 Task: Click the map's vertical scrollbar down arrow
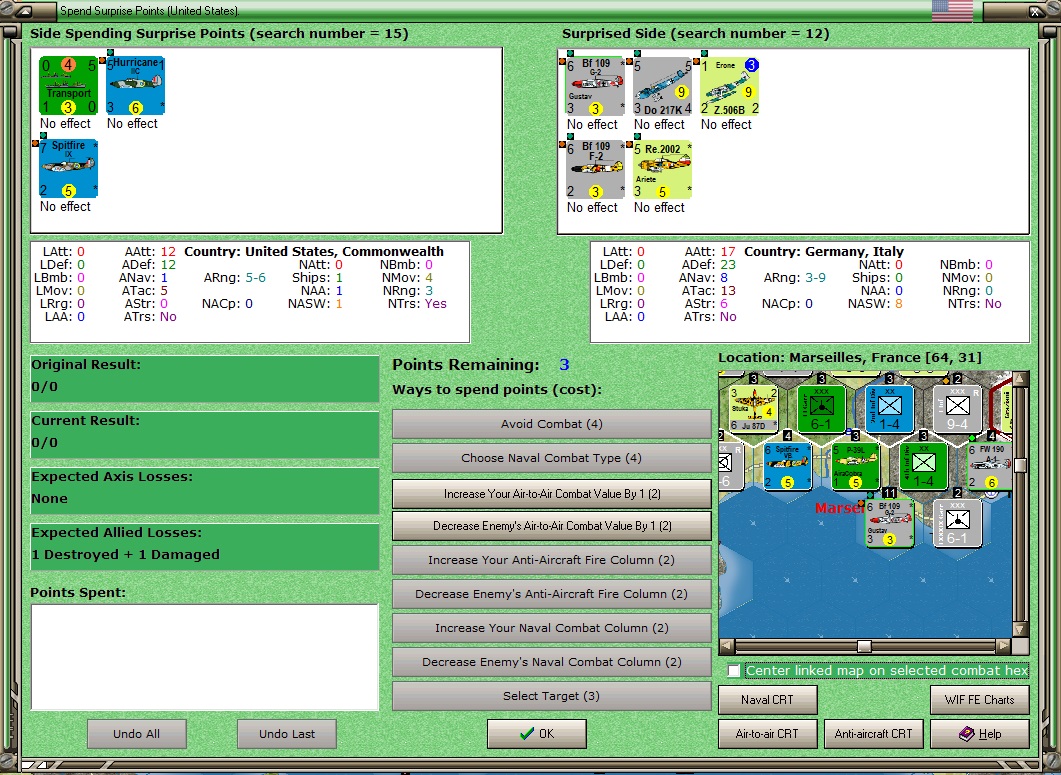[1020, 629]
